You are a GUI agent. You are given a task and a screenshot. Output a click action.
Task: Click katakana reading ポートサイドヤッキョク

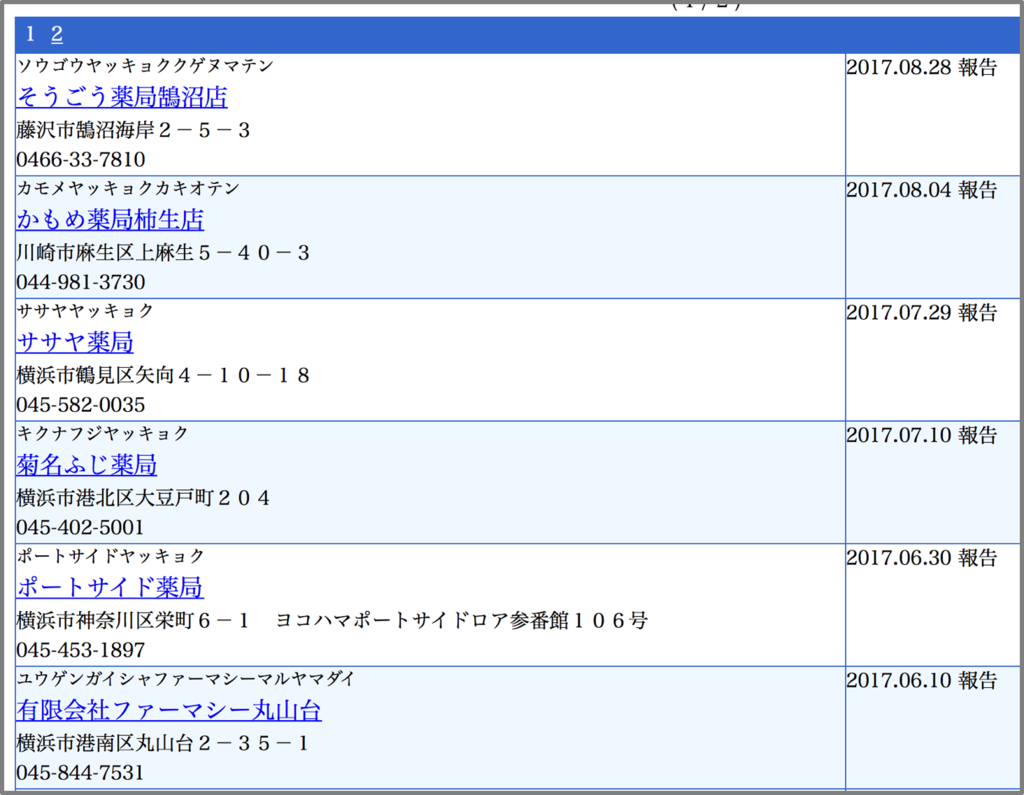coord(111,557)
